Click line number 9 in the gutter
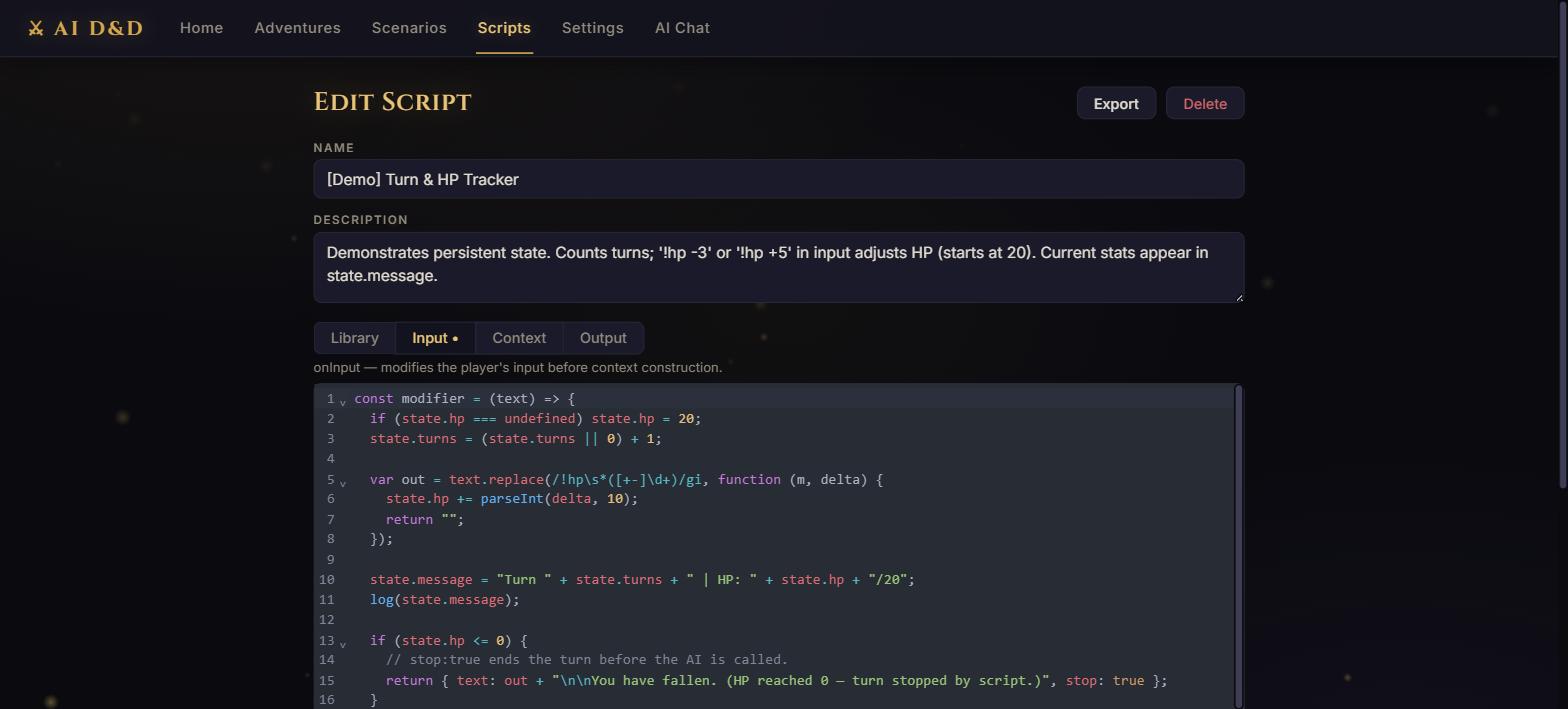Screen dimensions: 1568x709 [x=330, y=559]
